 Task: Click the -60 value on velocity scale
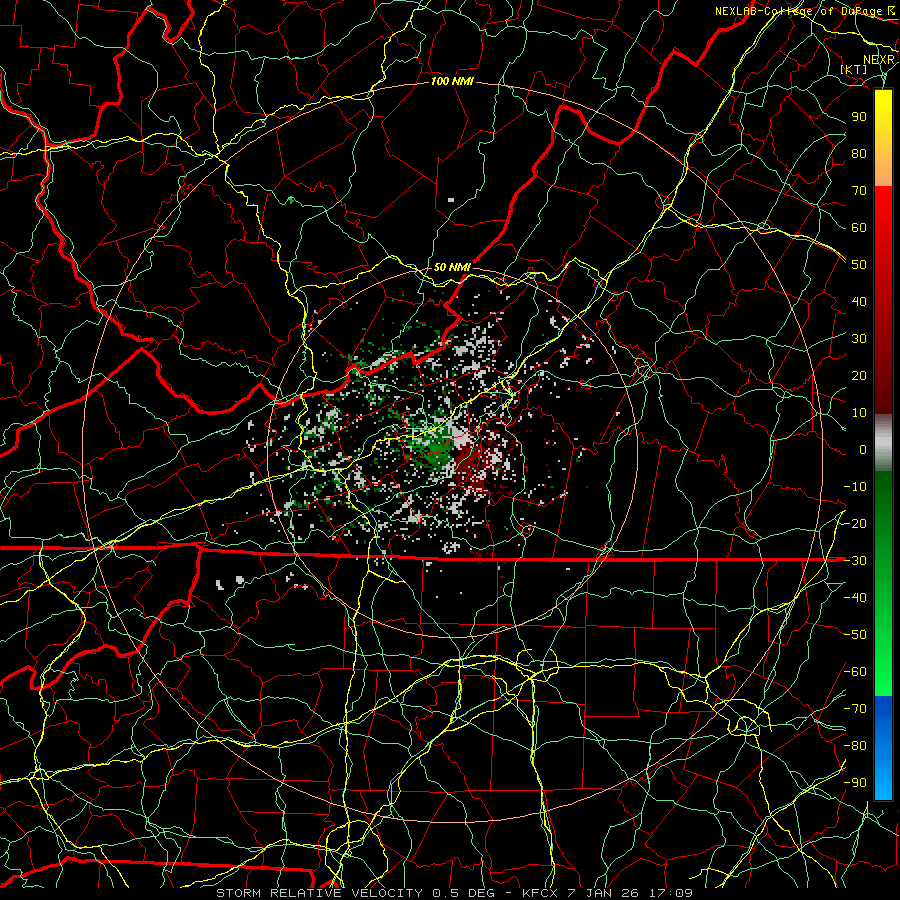tap(855, 672)
